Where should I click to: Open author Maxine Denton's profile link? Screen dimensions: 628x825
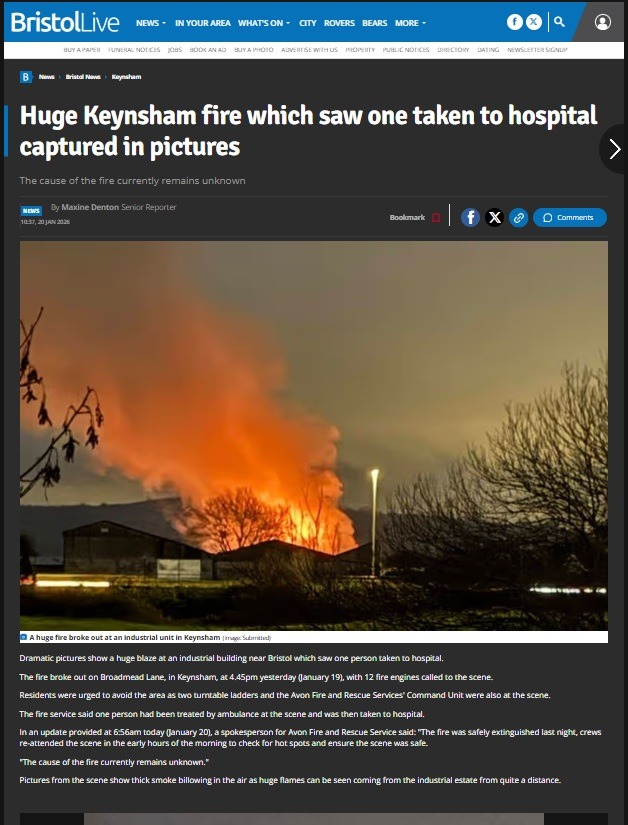point(90,207)
